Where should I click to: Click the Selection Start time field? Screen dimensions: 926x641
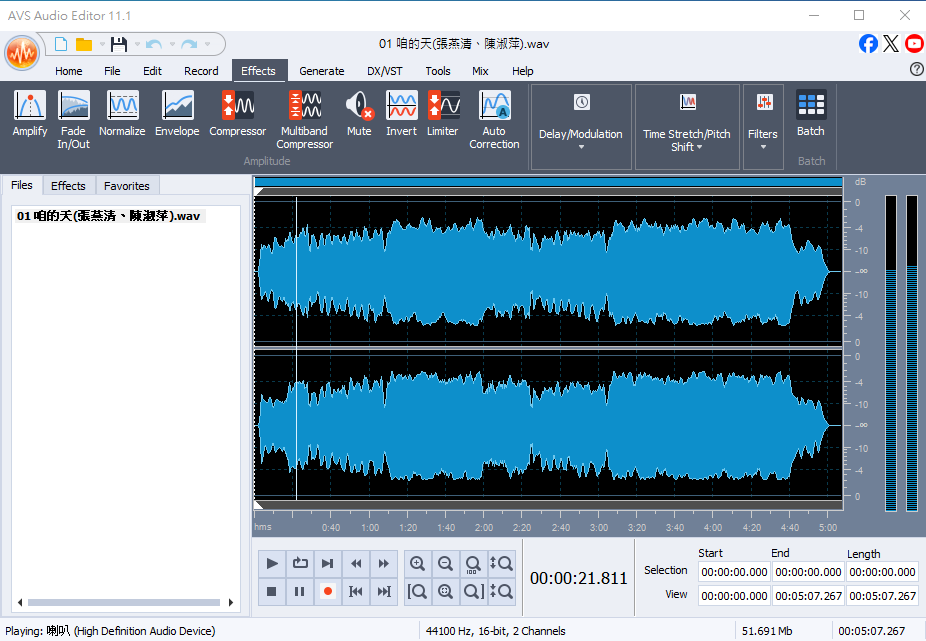click(734, 572)
